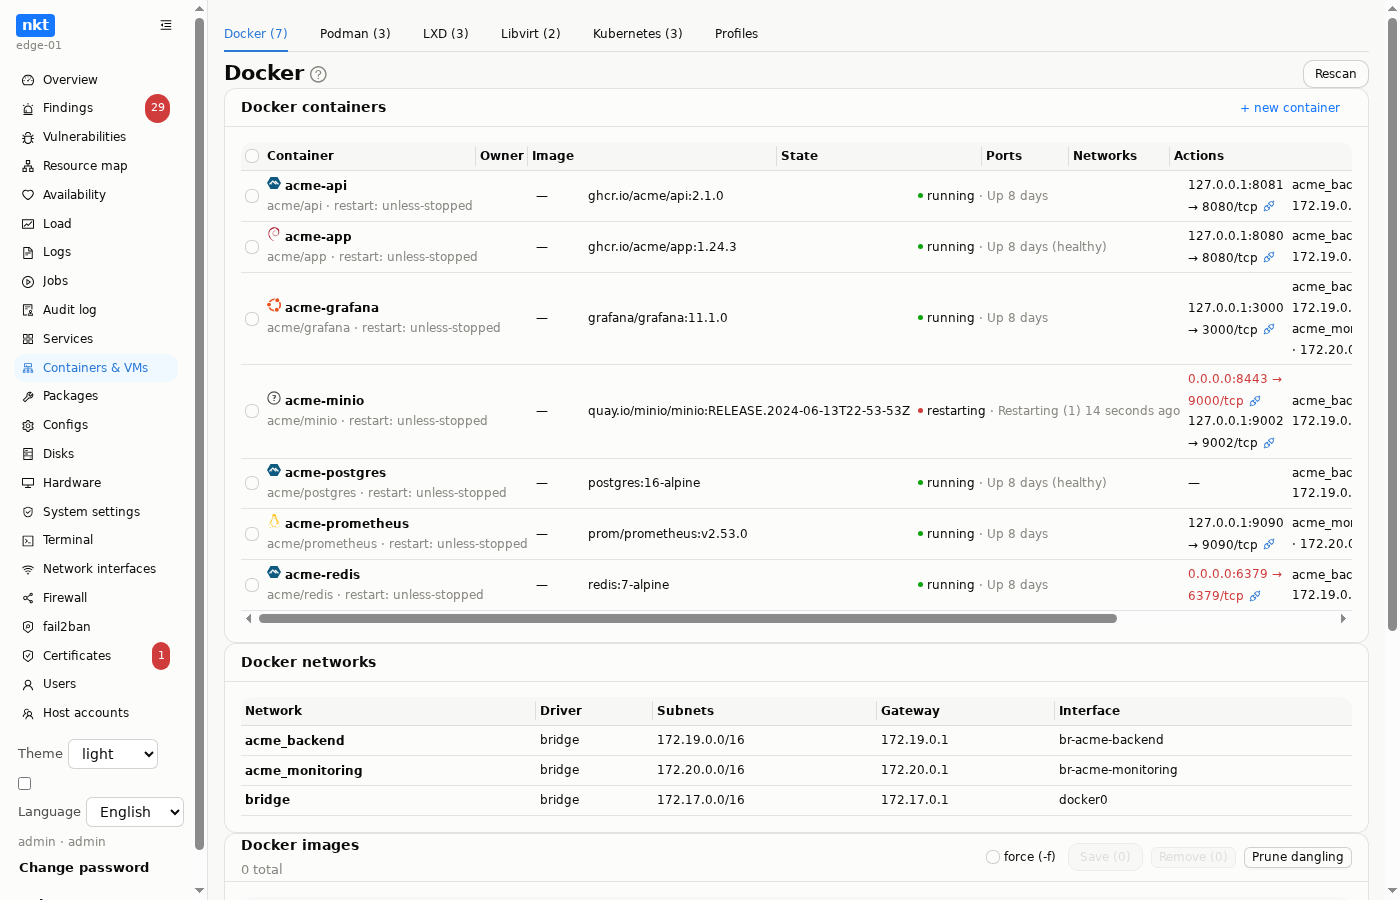1400x900 pixels.
Task: Open the Language dropdown
Action: coord(135,812)
